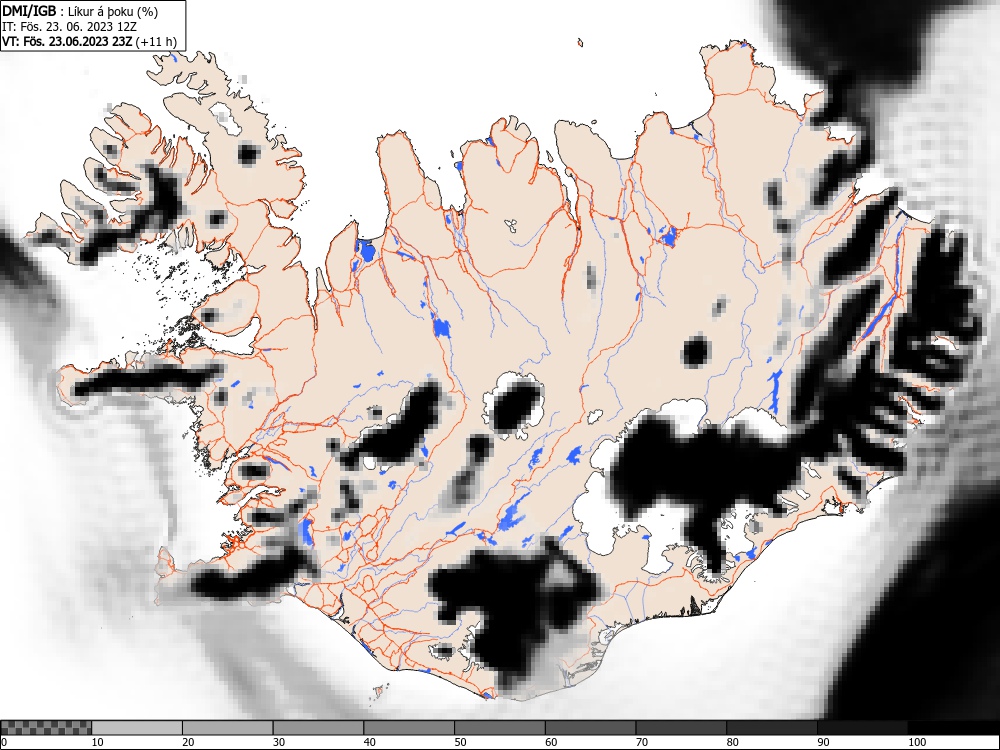Image resolution: width=1000 pixels, height=750 pixels.
Task: Click the initial time line 'IT: Fös. 23. 06. 2023 12Z'
Action: [70, 27]
